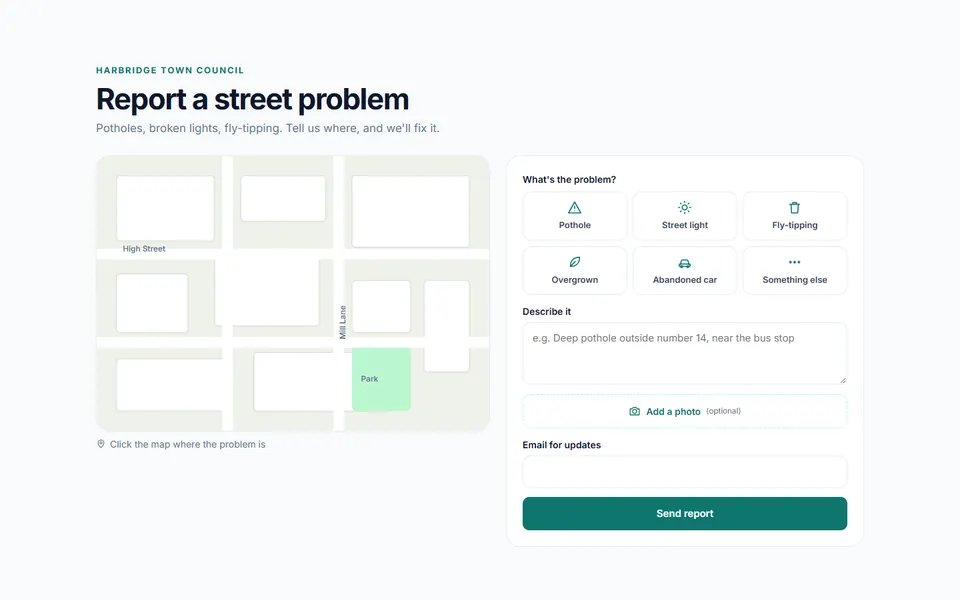
Task: Click the High Street label on the map
Action: pos(144,249)
